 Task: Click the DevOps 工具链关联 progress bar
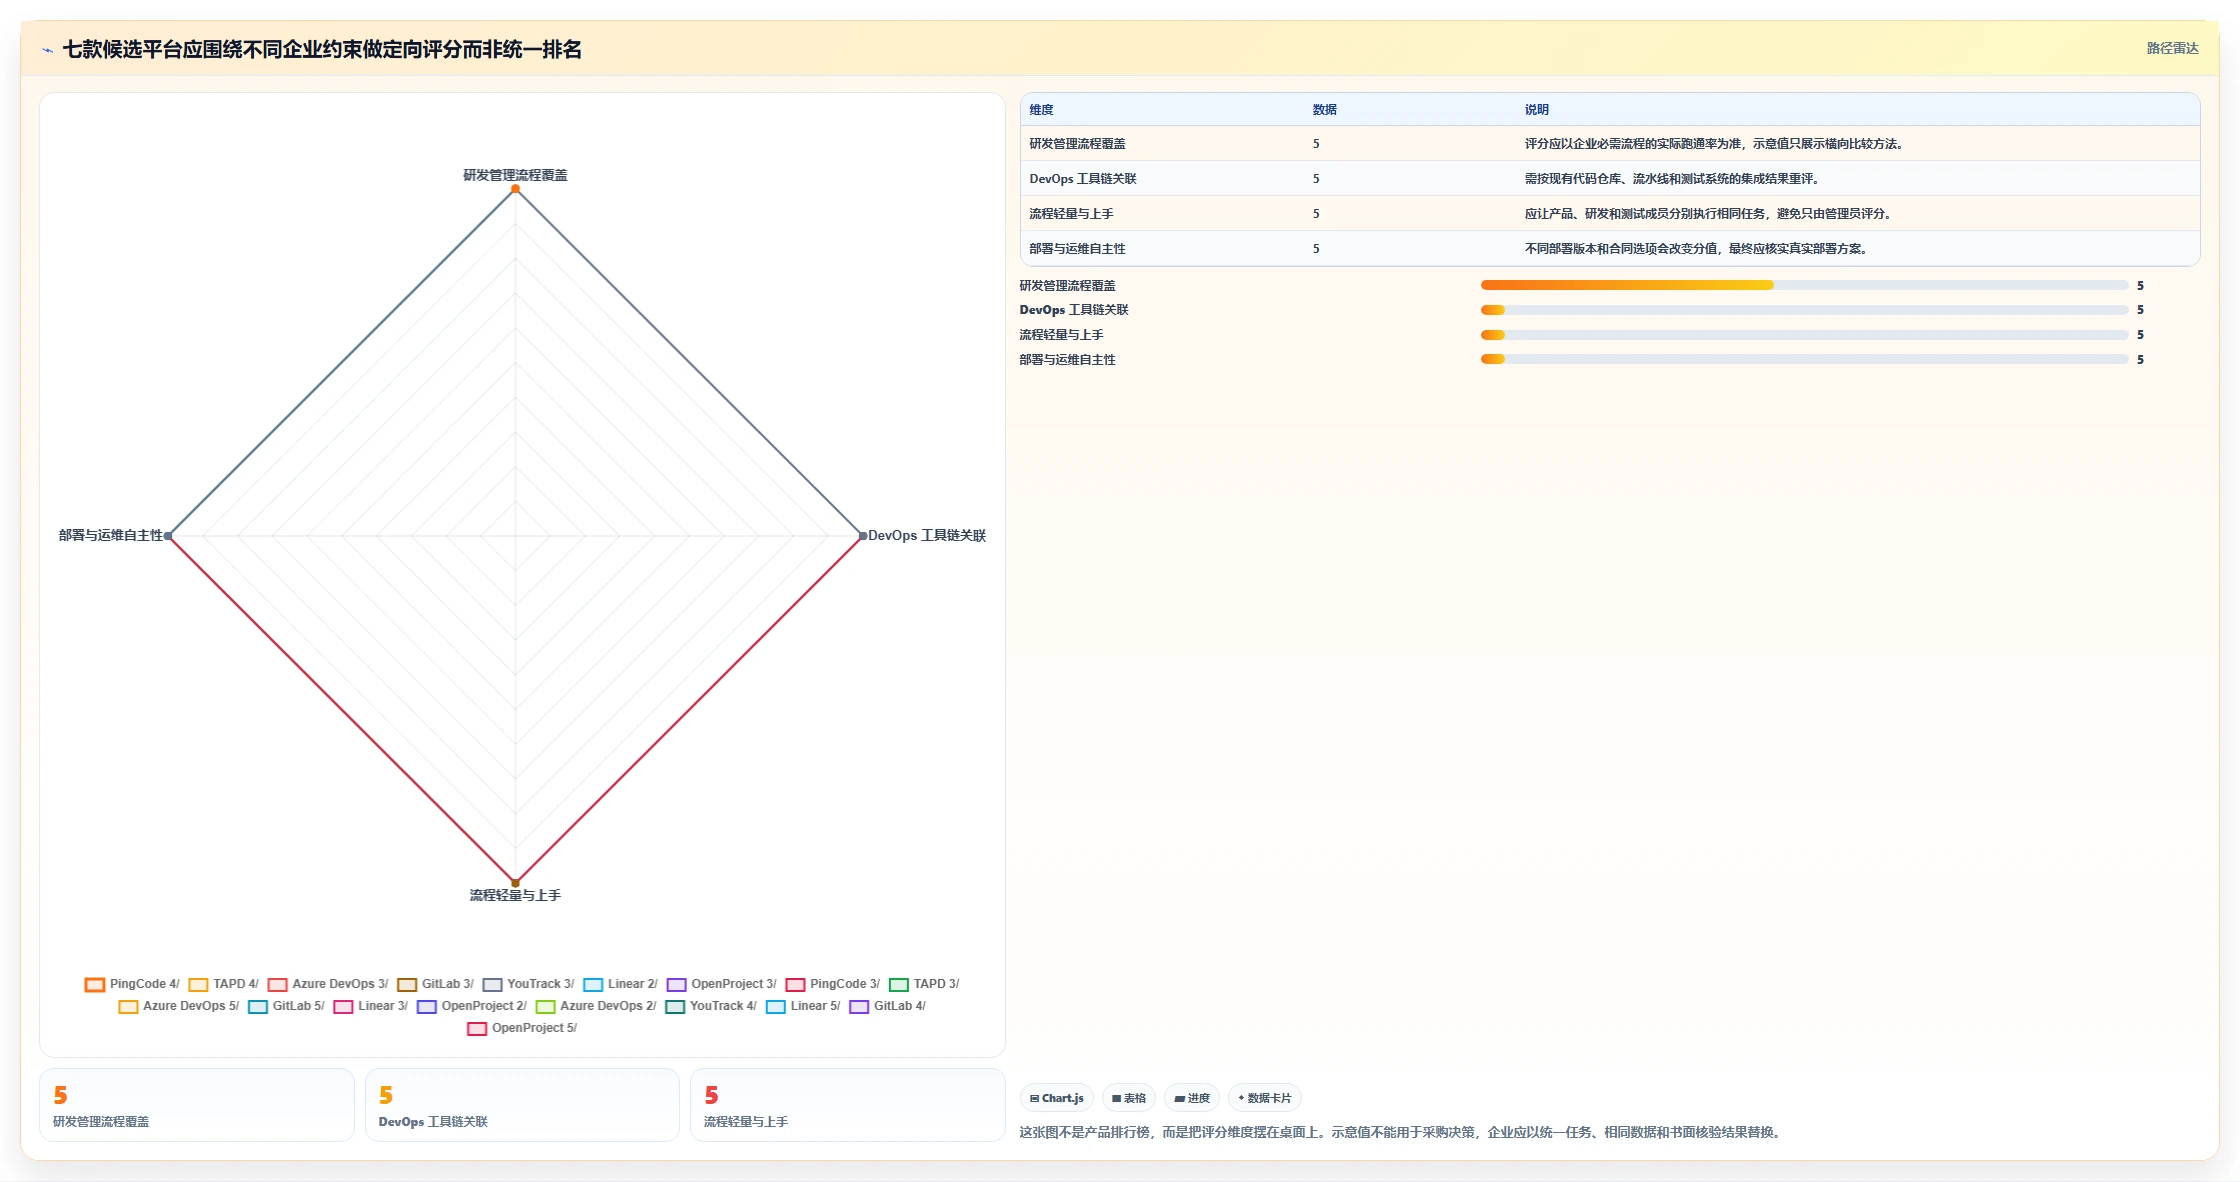(x=1804, y=310)
